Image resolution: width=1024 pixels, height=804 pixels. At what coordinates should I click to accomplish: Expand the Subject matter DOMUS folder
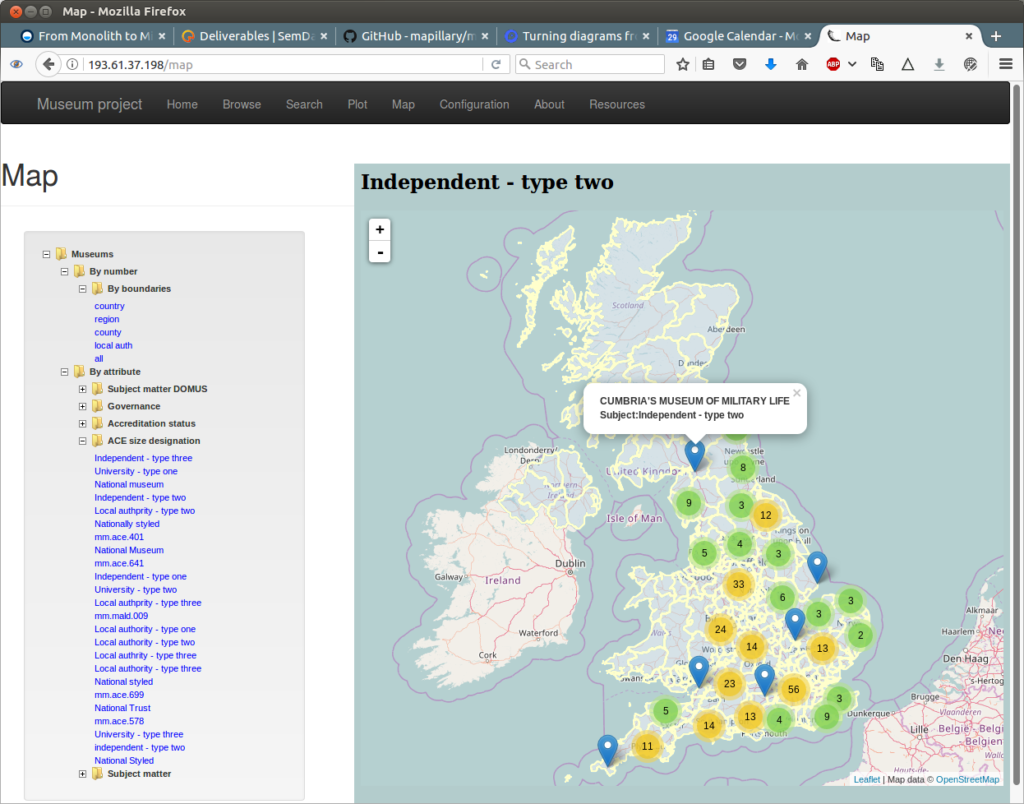pos(82,389)
